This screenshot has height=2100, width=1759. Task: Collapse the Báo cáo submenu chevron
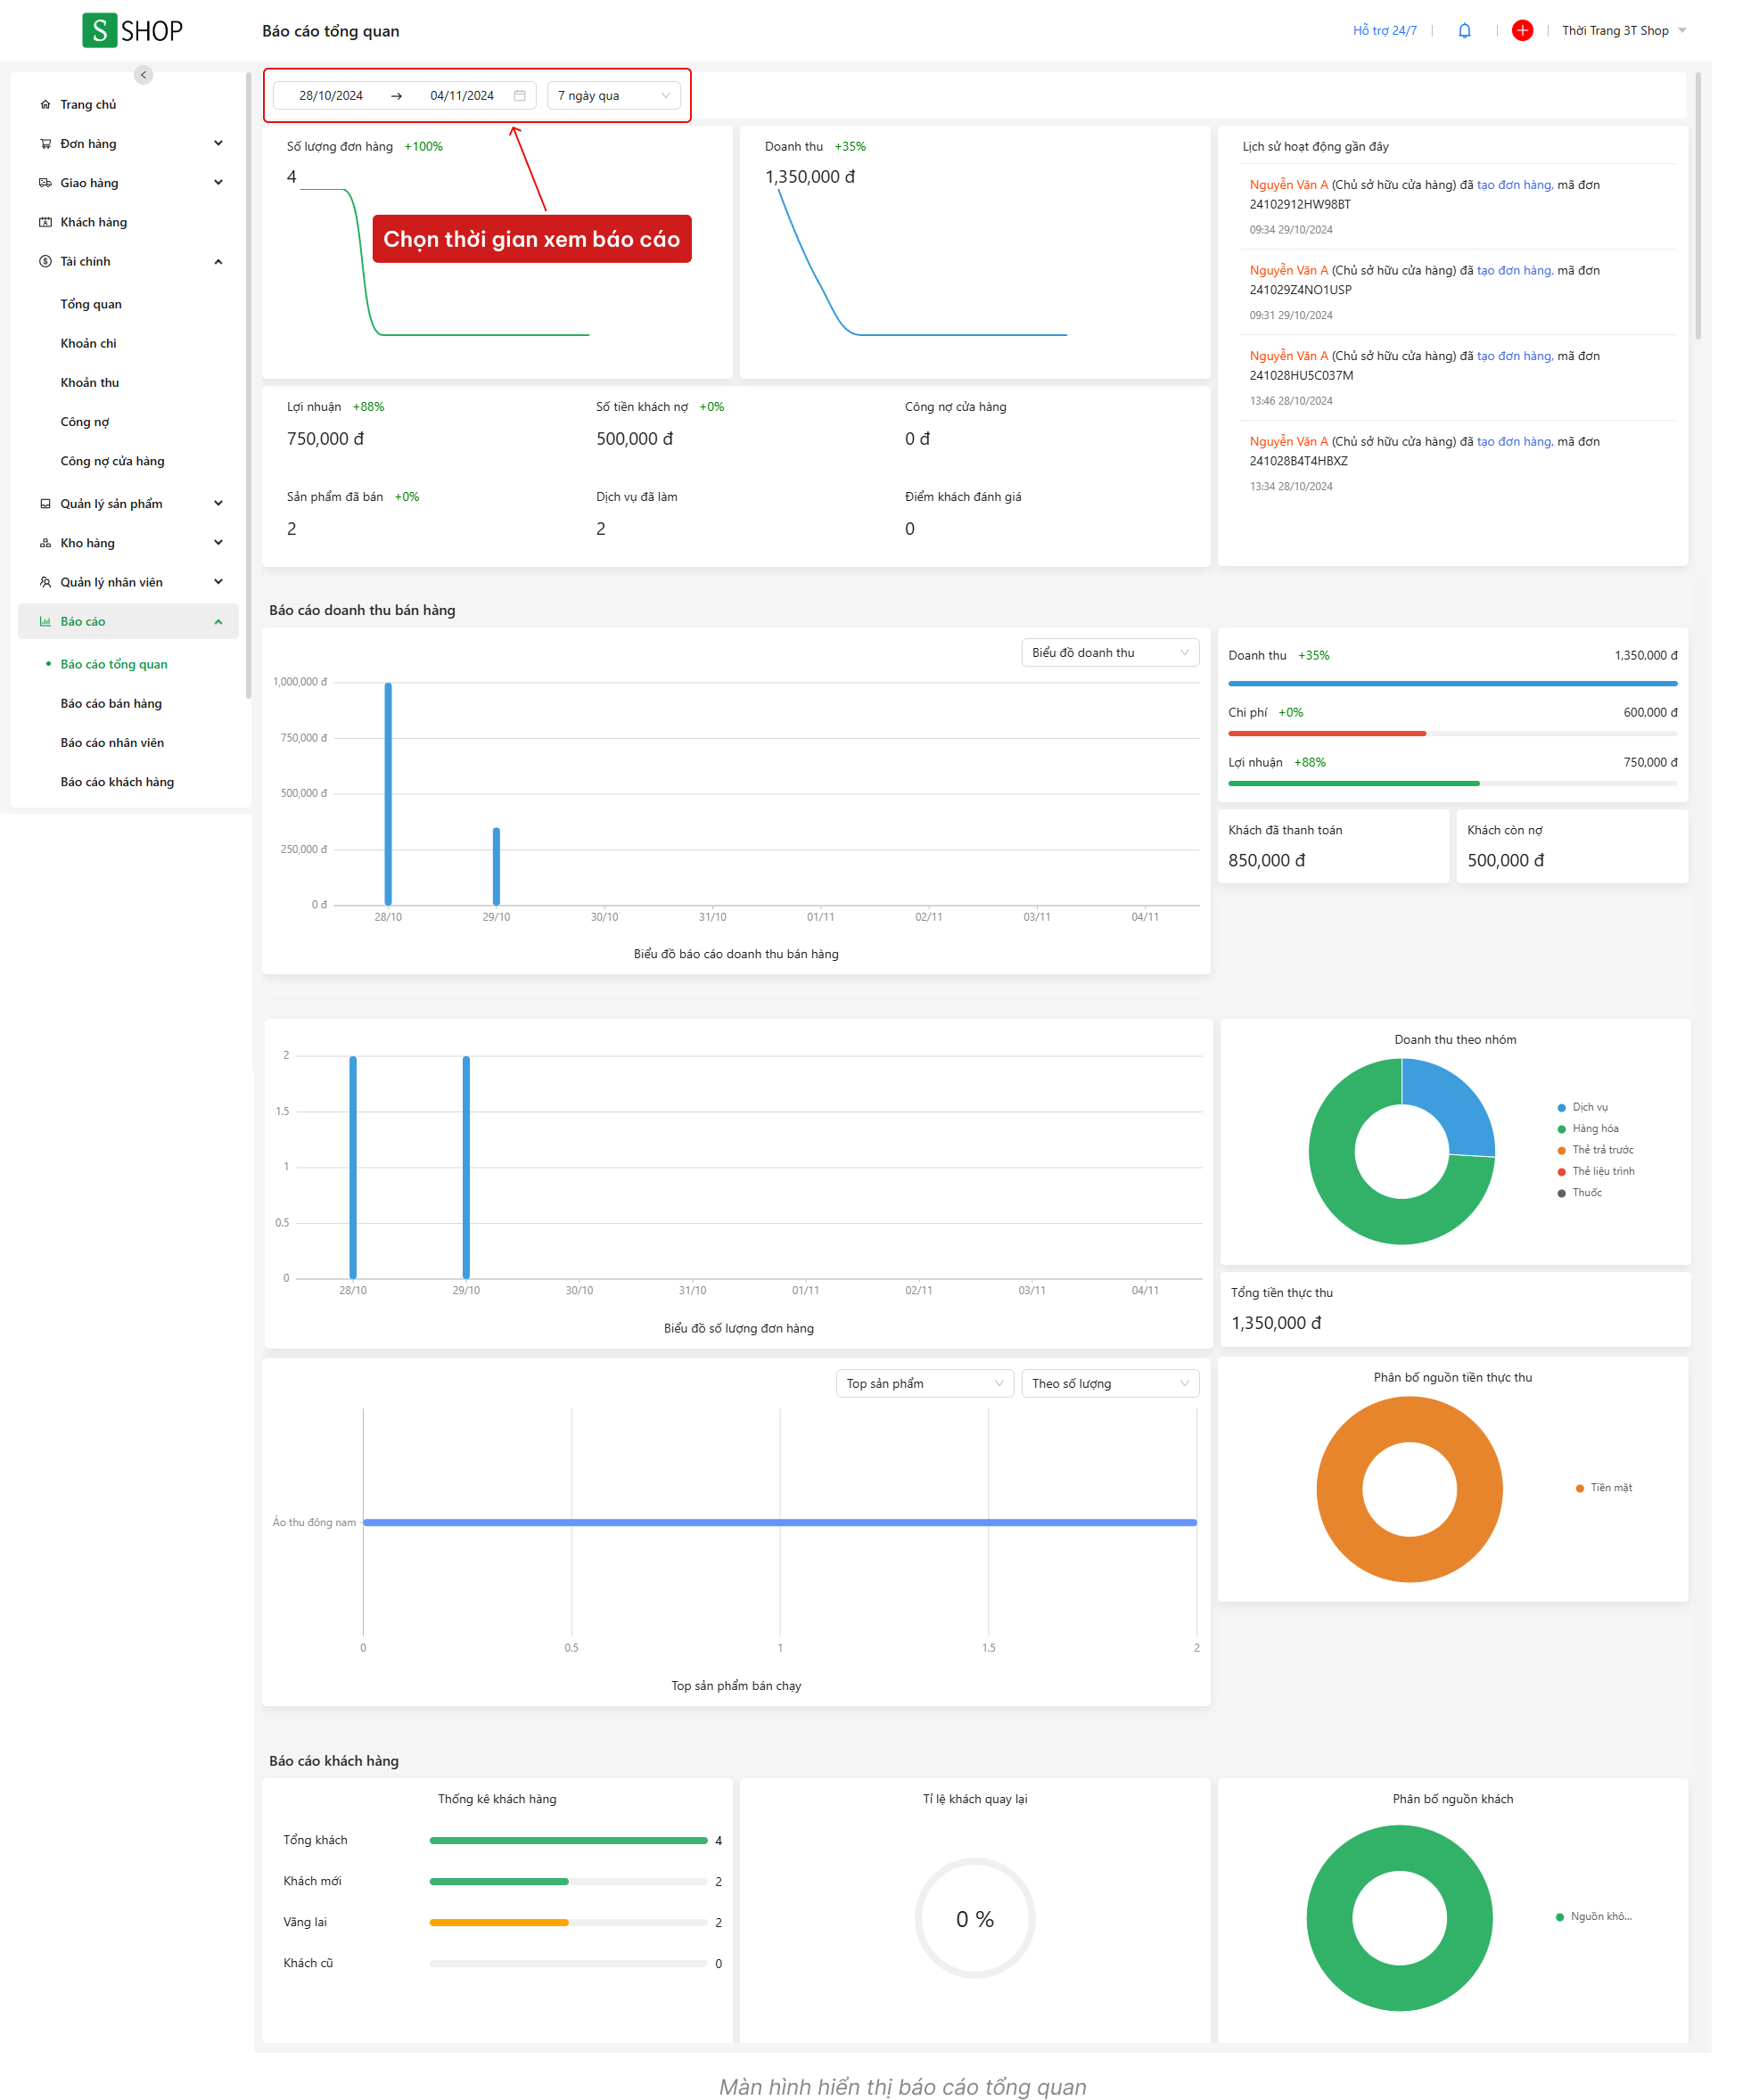[218, 622]
